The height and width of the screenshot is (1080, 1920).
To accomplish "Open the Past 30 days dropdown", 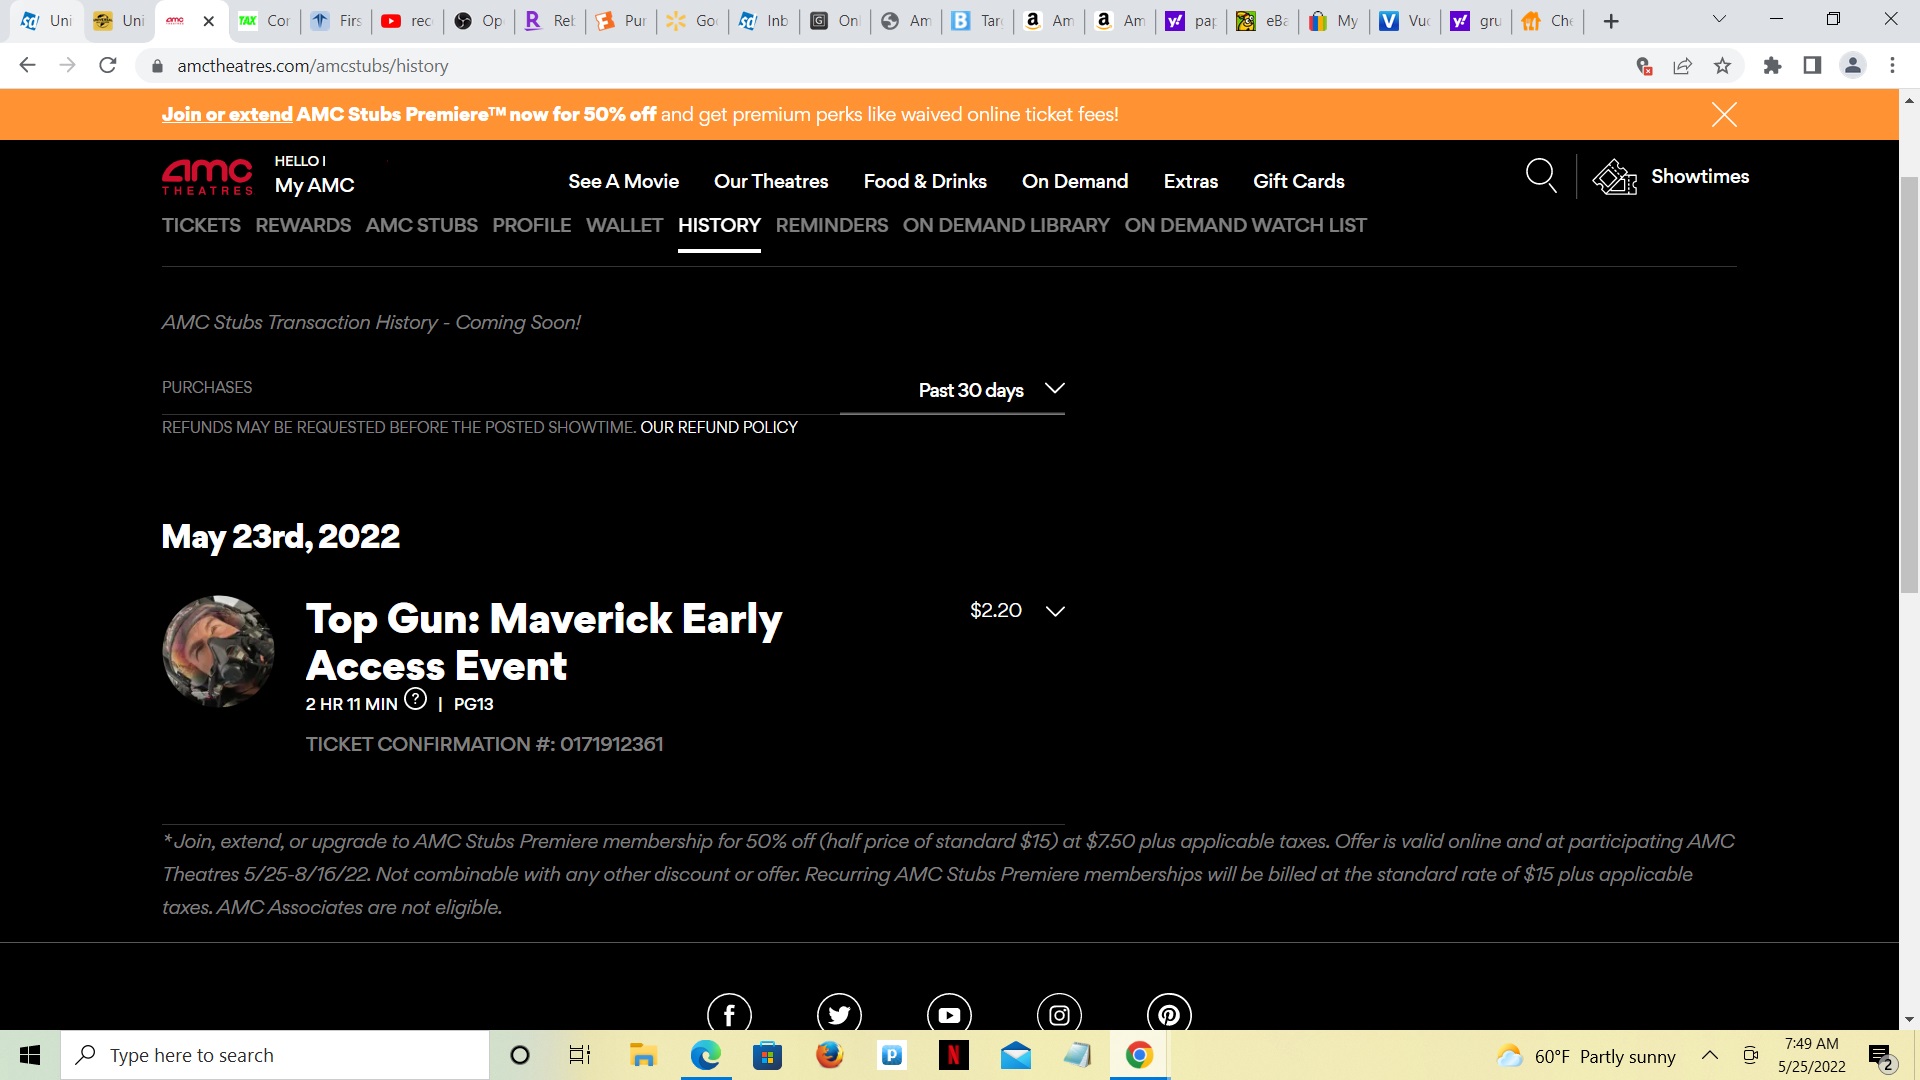I will (952, 390).
